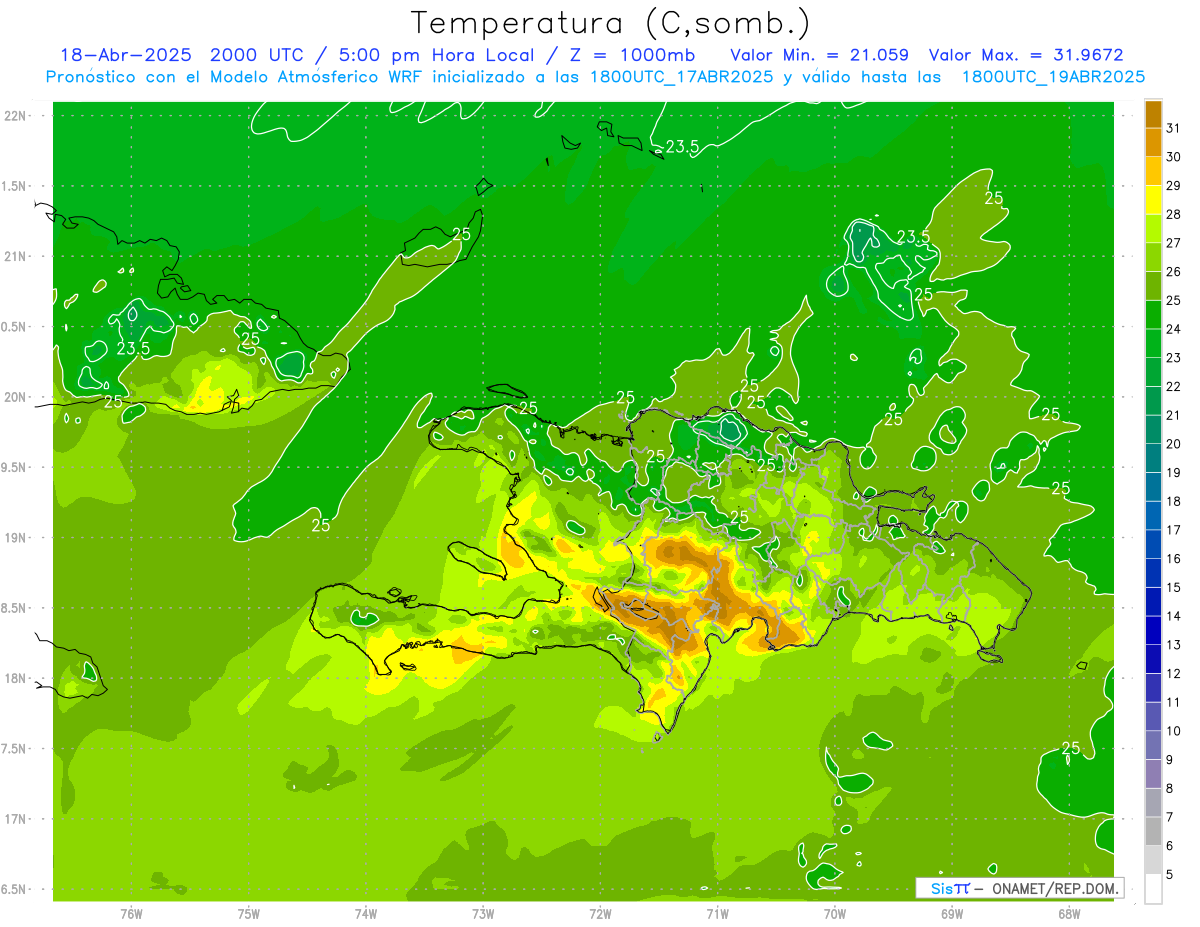The height and width of the screenshot is (927, 1200).
Task: Click the "68W" longitude axis label
Action: tap(1068, 913)
